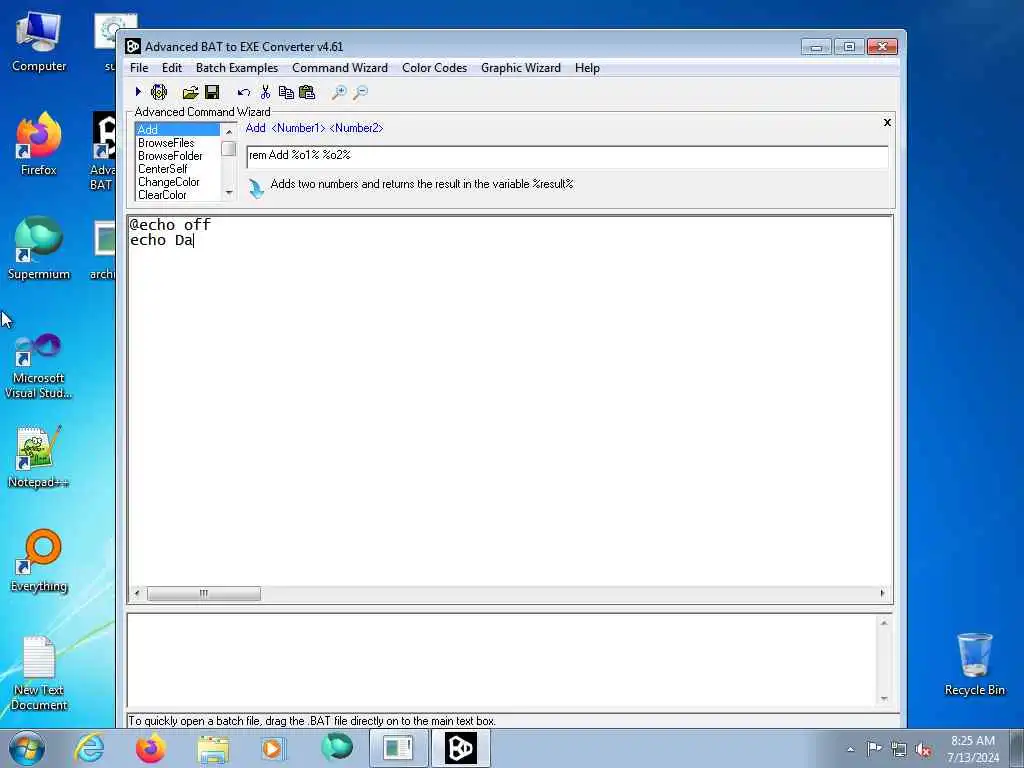Viewport: 1024px width, 768px height.
Task: Insert command using blue arrow icon
Action: pyautogui.click(x=256, y=188)
